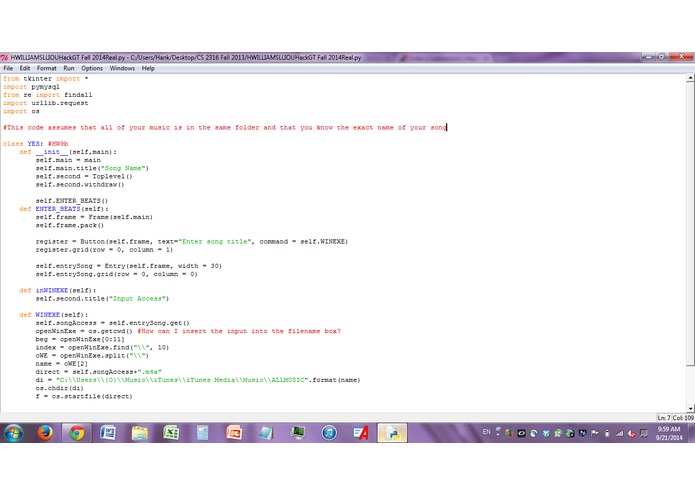Viewport: 695px width, 494px height.
Task: Place cursor in 'from tkinter import *' line
Action: [x=46, y=78]
